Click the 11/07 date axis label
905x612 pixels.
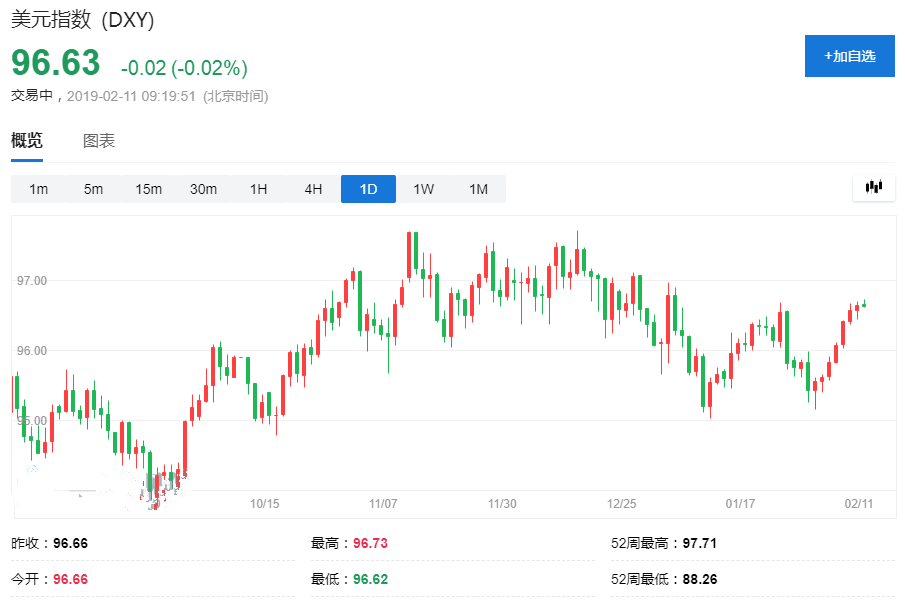[383, 503]
